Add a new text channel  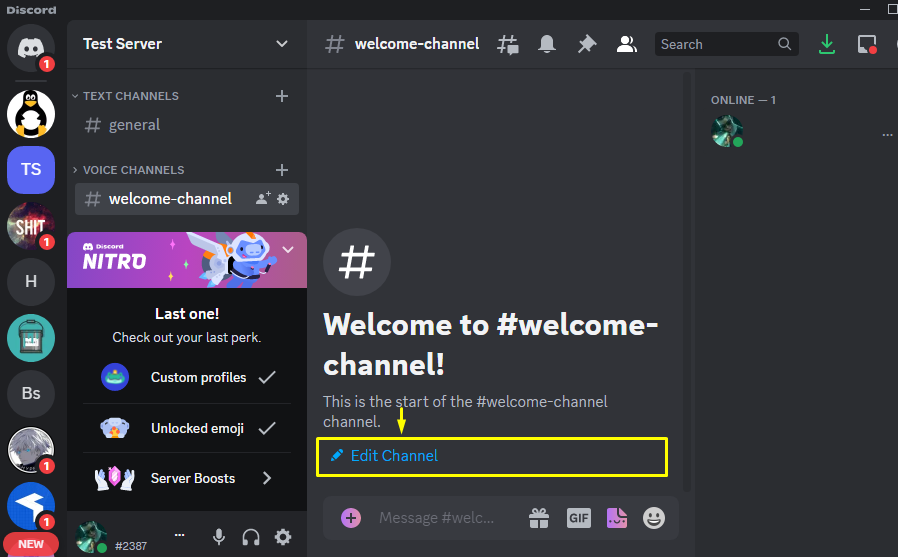click(281, 96)
